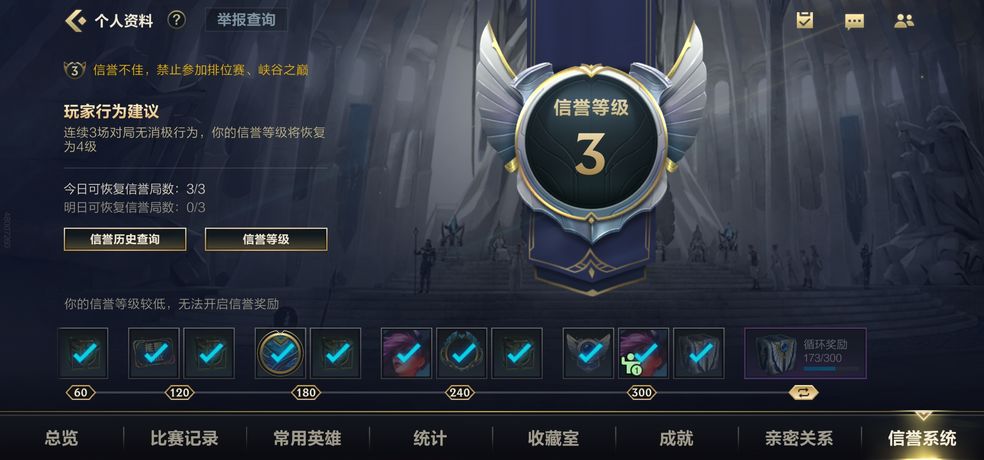Open the chat messages icon
Viewport: 984px width, 460px height.
pyautogui.click(x=854, y=21)
